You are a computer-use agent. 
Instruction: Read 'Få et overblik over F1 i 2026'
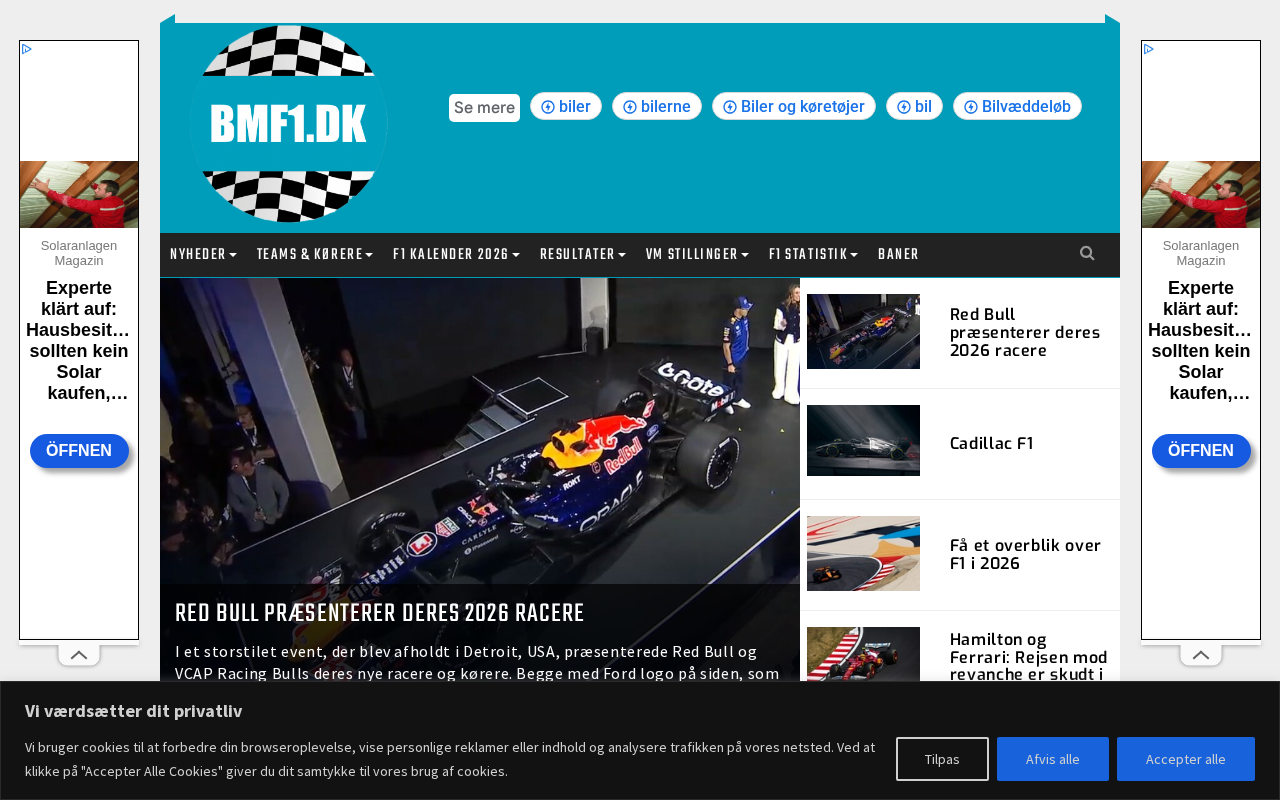click(1025, 554)
